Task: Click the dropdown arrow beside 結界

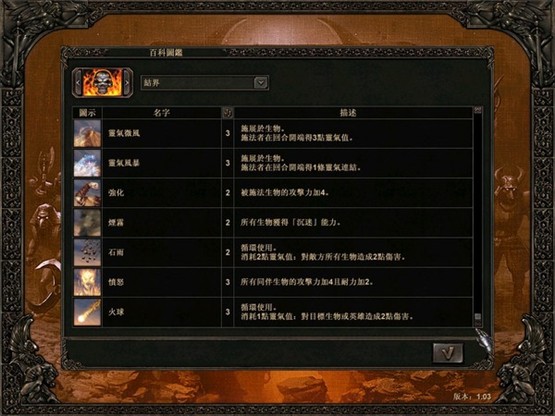Action: pos(261,83)
